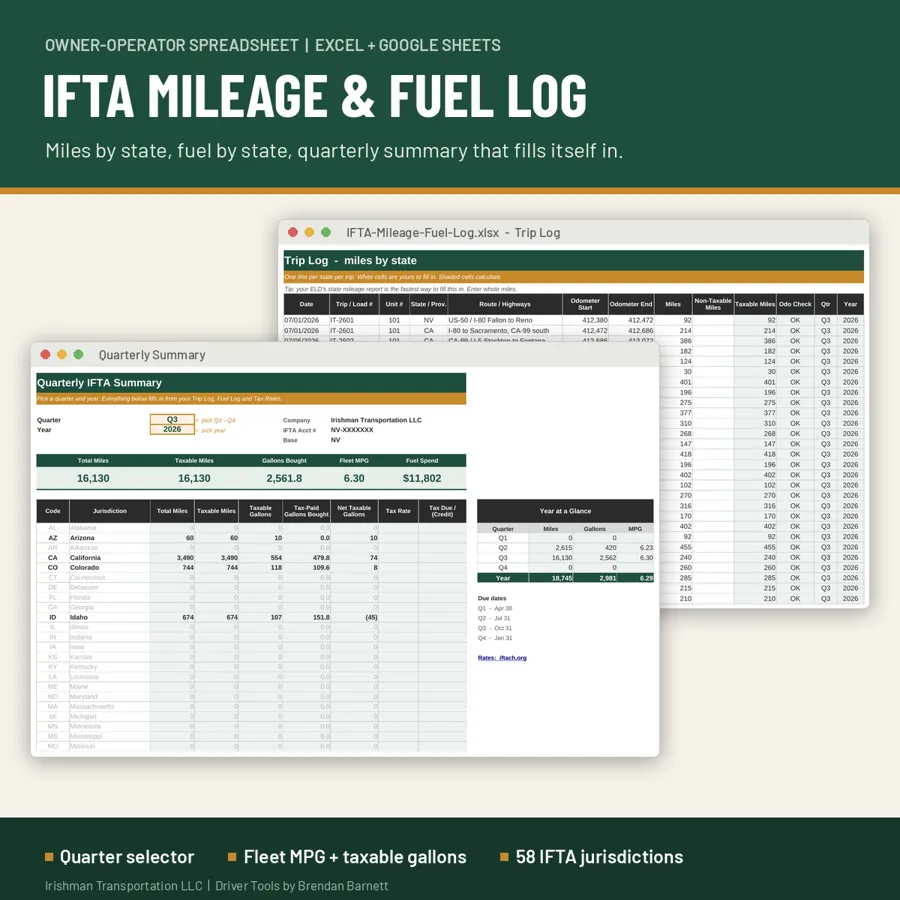Click the IFTA account NV-XXXXXXX cell
Viewport: 900px width, 900px height.
click(352, 430)
